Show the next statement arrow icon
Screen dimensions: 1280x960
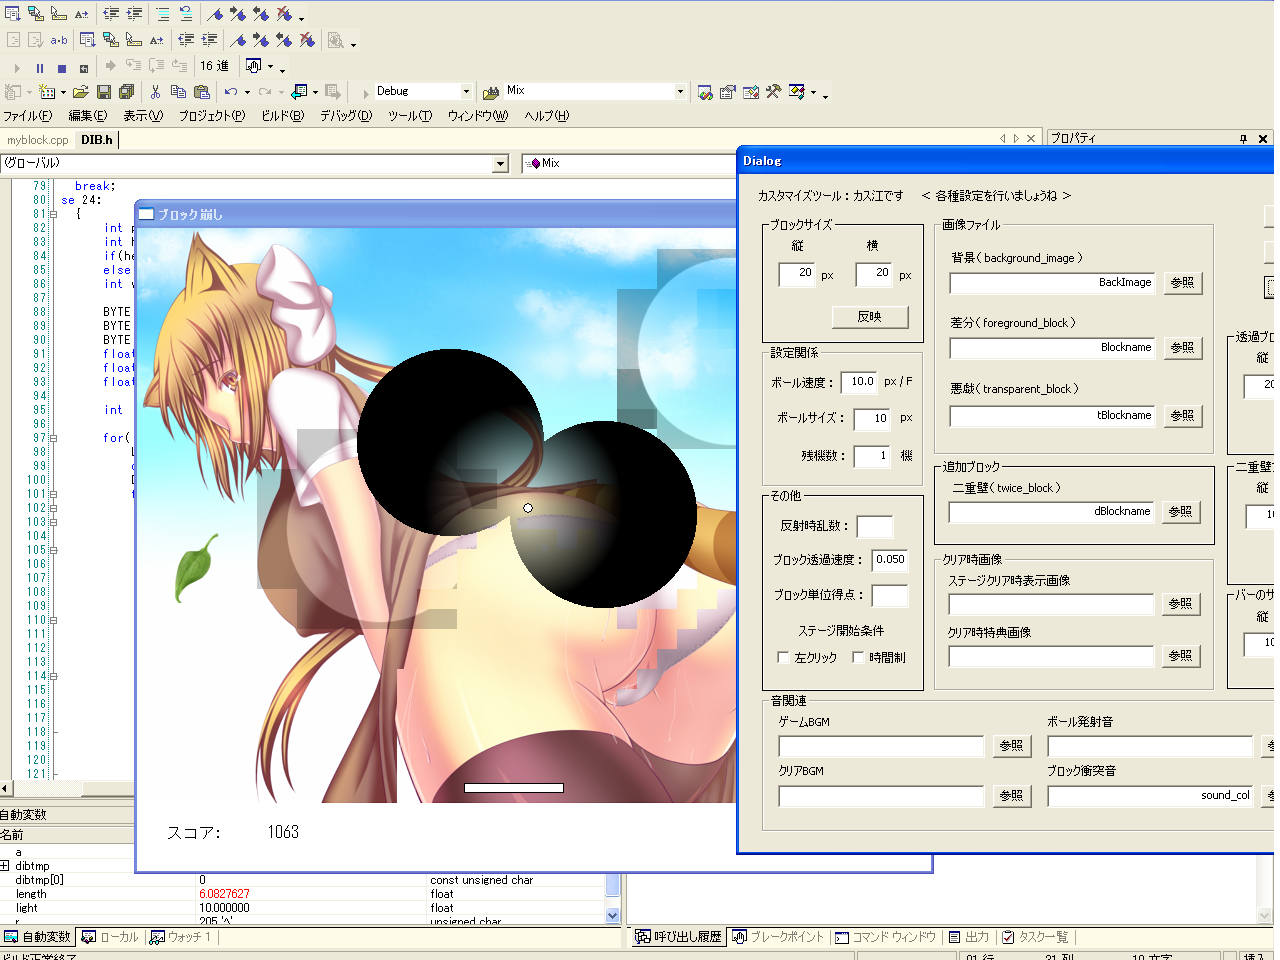point(110,66)
